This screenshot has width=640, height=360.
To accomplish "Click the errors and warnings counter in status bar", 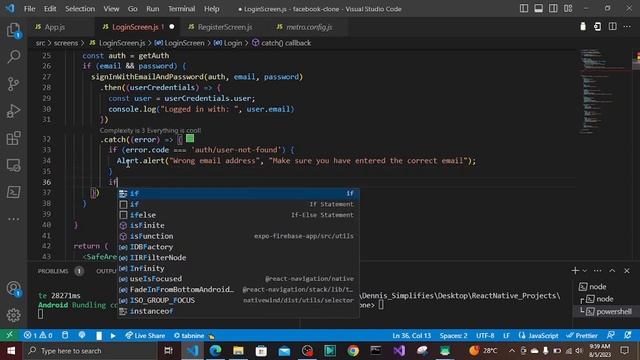I will coord(38,336).
